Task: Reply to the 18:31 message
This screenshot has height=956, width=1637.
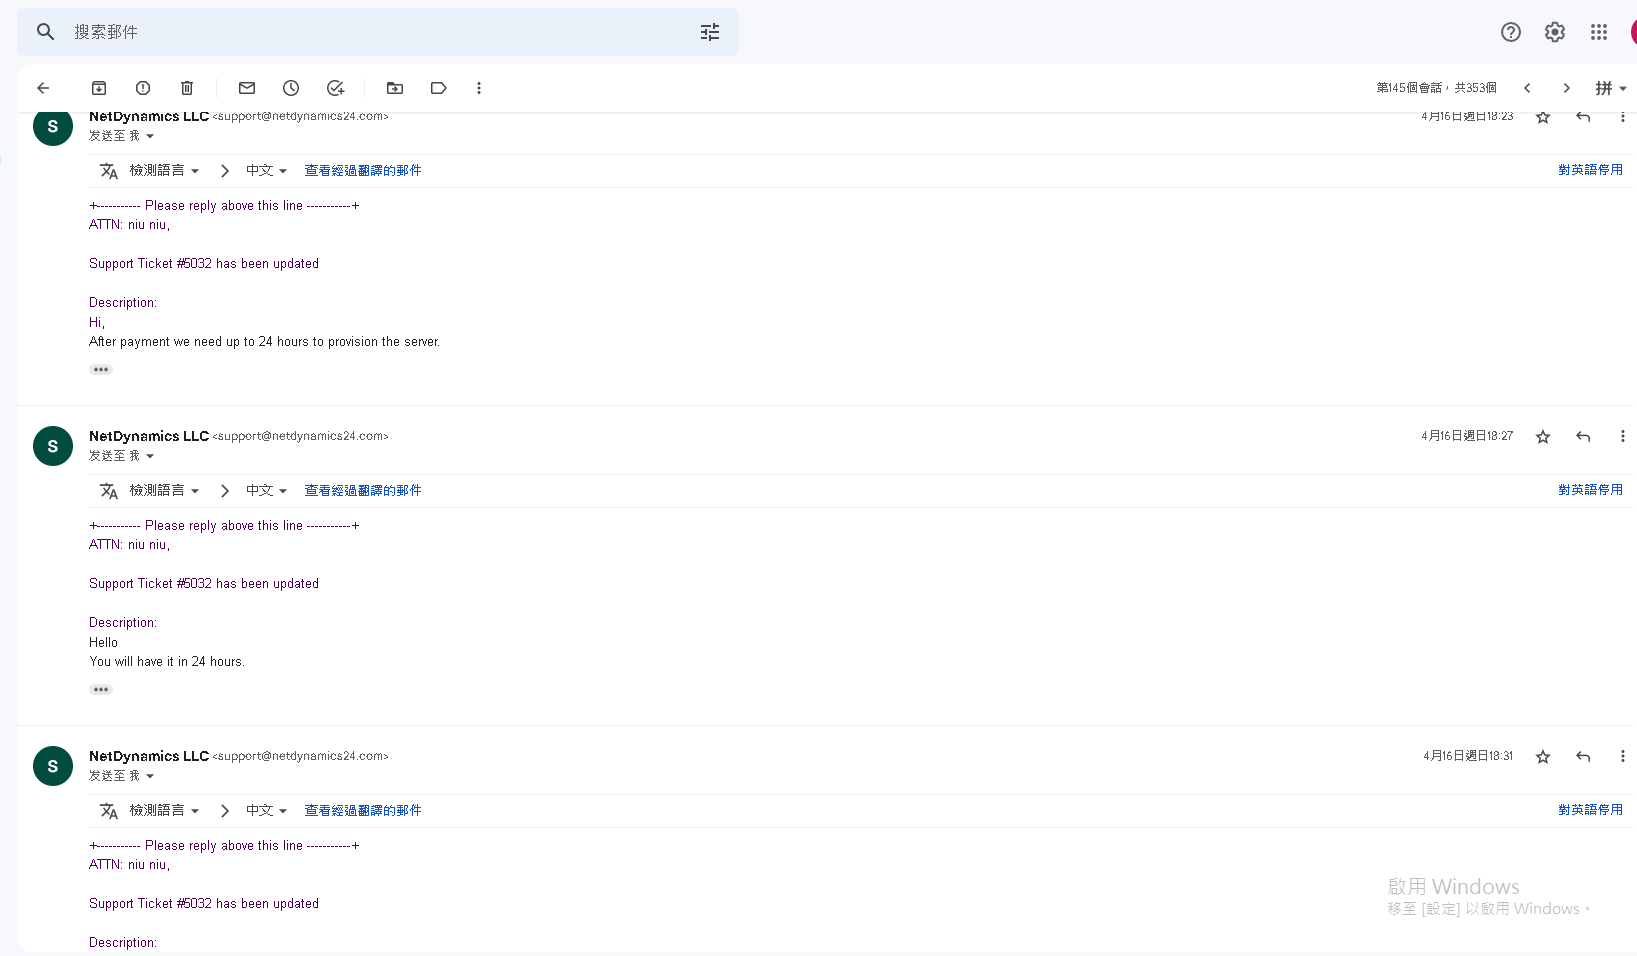Action: pos(1583,756)
